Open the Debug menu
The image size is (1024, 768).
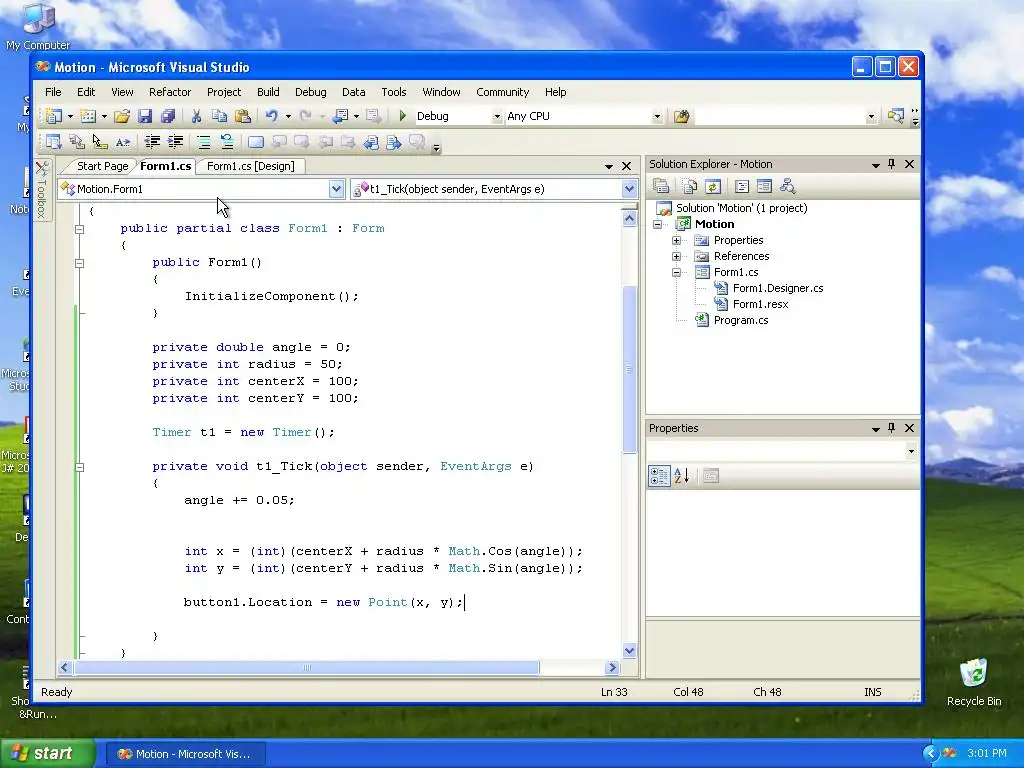point(310,92)
